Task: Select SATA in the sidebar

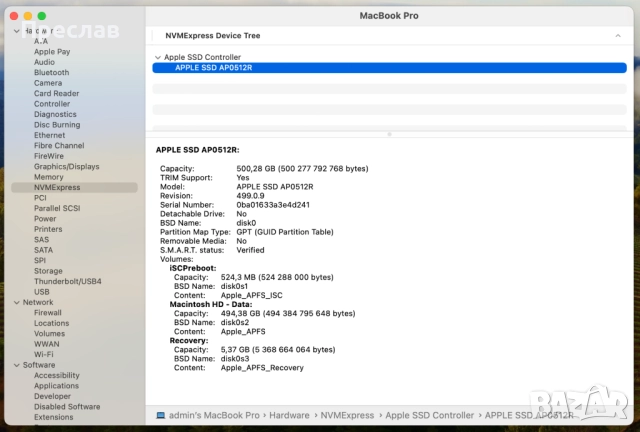Action: point(43,250)
